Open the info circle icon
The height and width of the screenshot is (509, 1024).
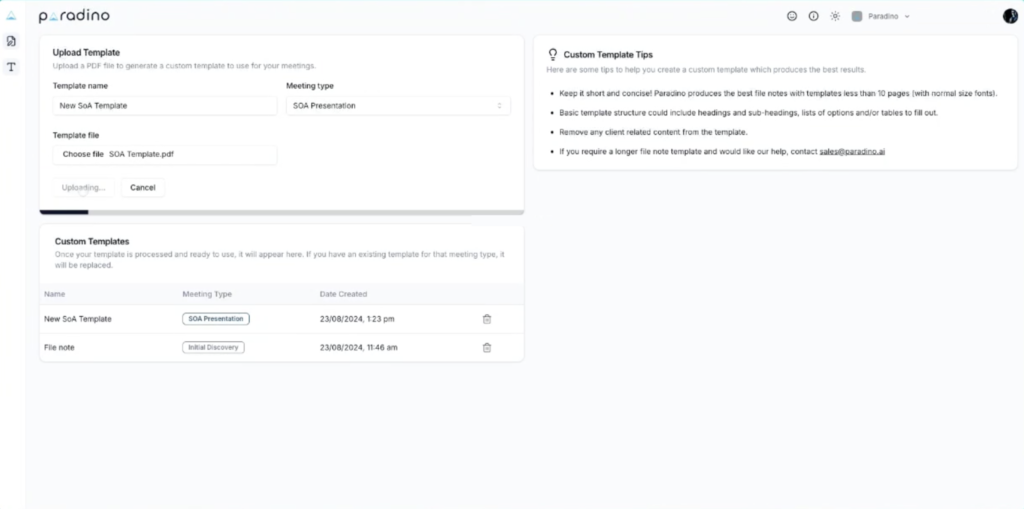point(813,16)
